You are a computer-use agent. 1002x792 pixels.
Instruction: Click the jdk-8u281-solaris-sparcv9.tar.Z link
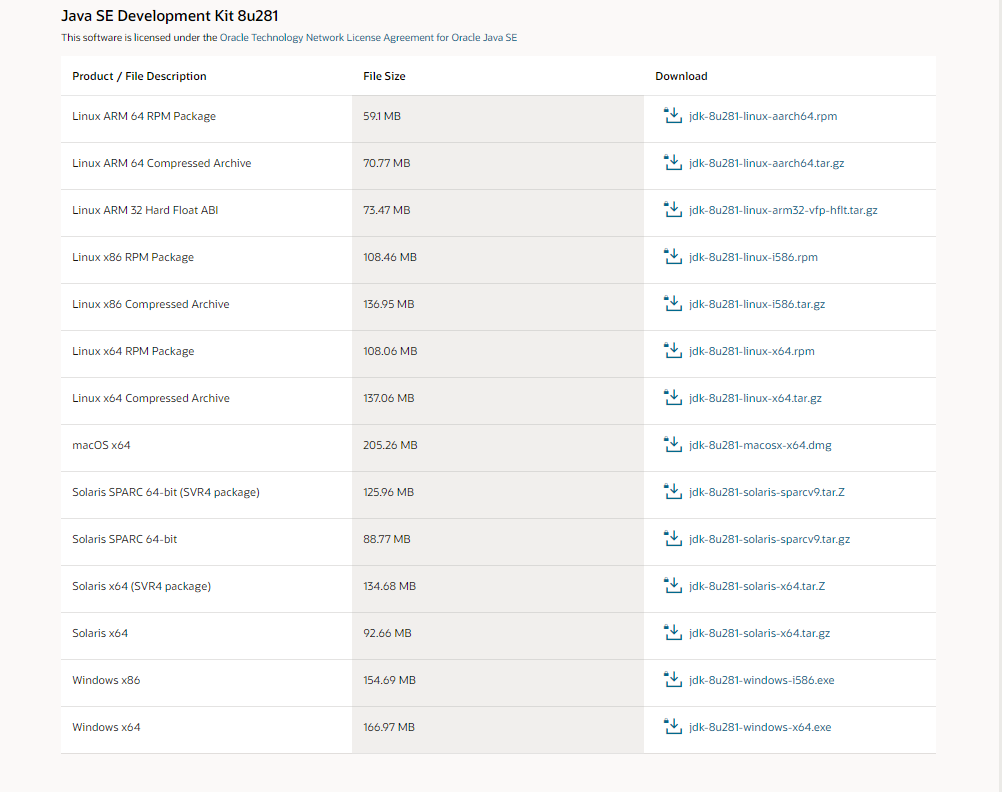click(x=767, y=492)
